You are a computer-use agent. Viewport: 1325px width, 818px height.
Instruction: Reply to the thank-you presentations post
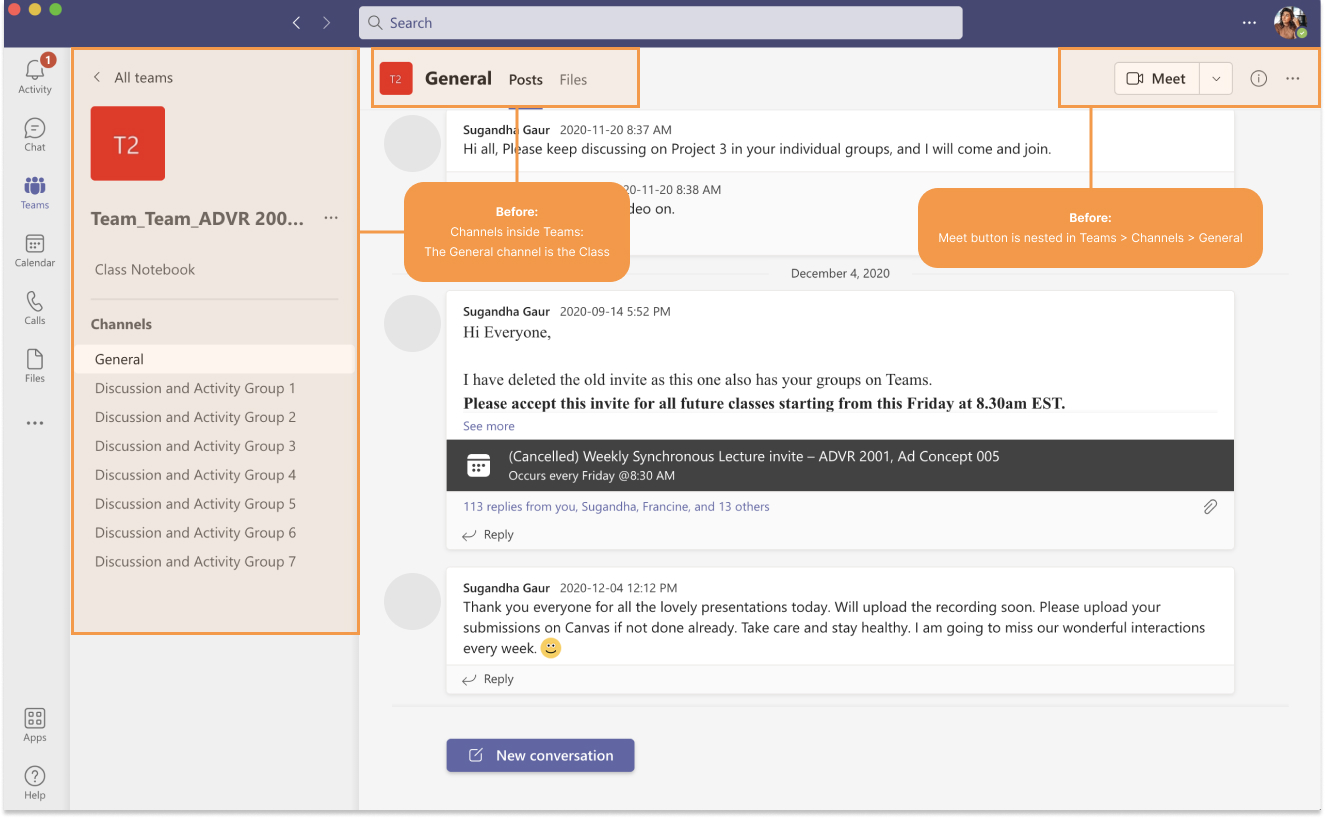pos(488,679)
